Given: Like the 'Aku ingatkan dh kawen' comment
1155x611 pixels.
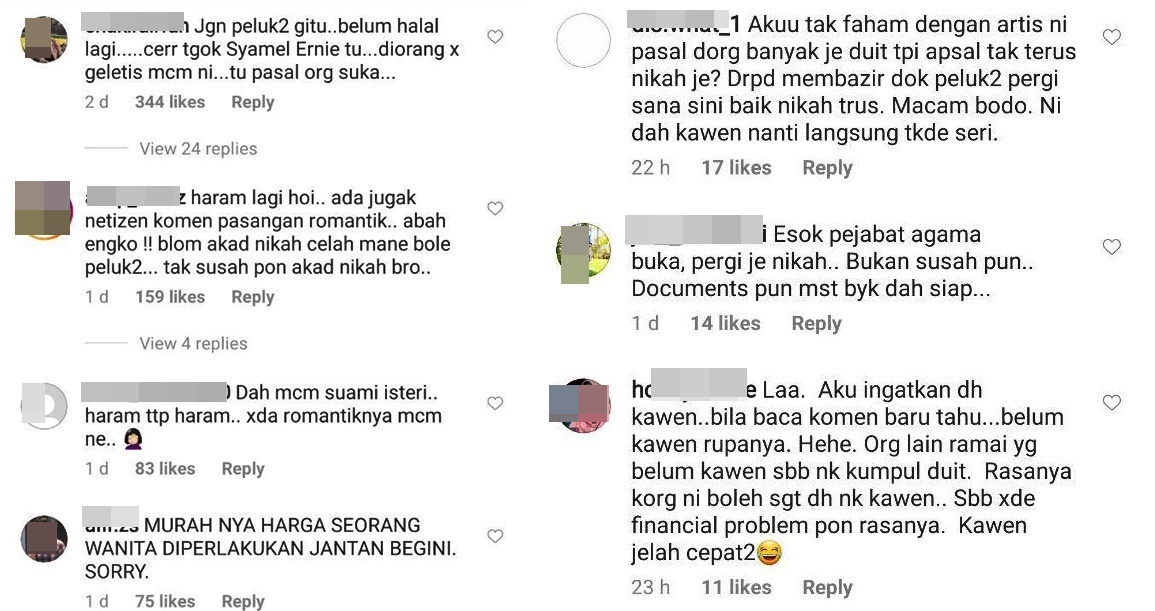Looking at the screenshot, I should 1112,402.
